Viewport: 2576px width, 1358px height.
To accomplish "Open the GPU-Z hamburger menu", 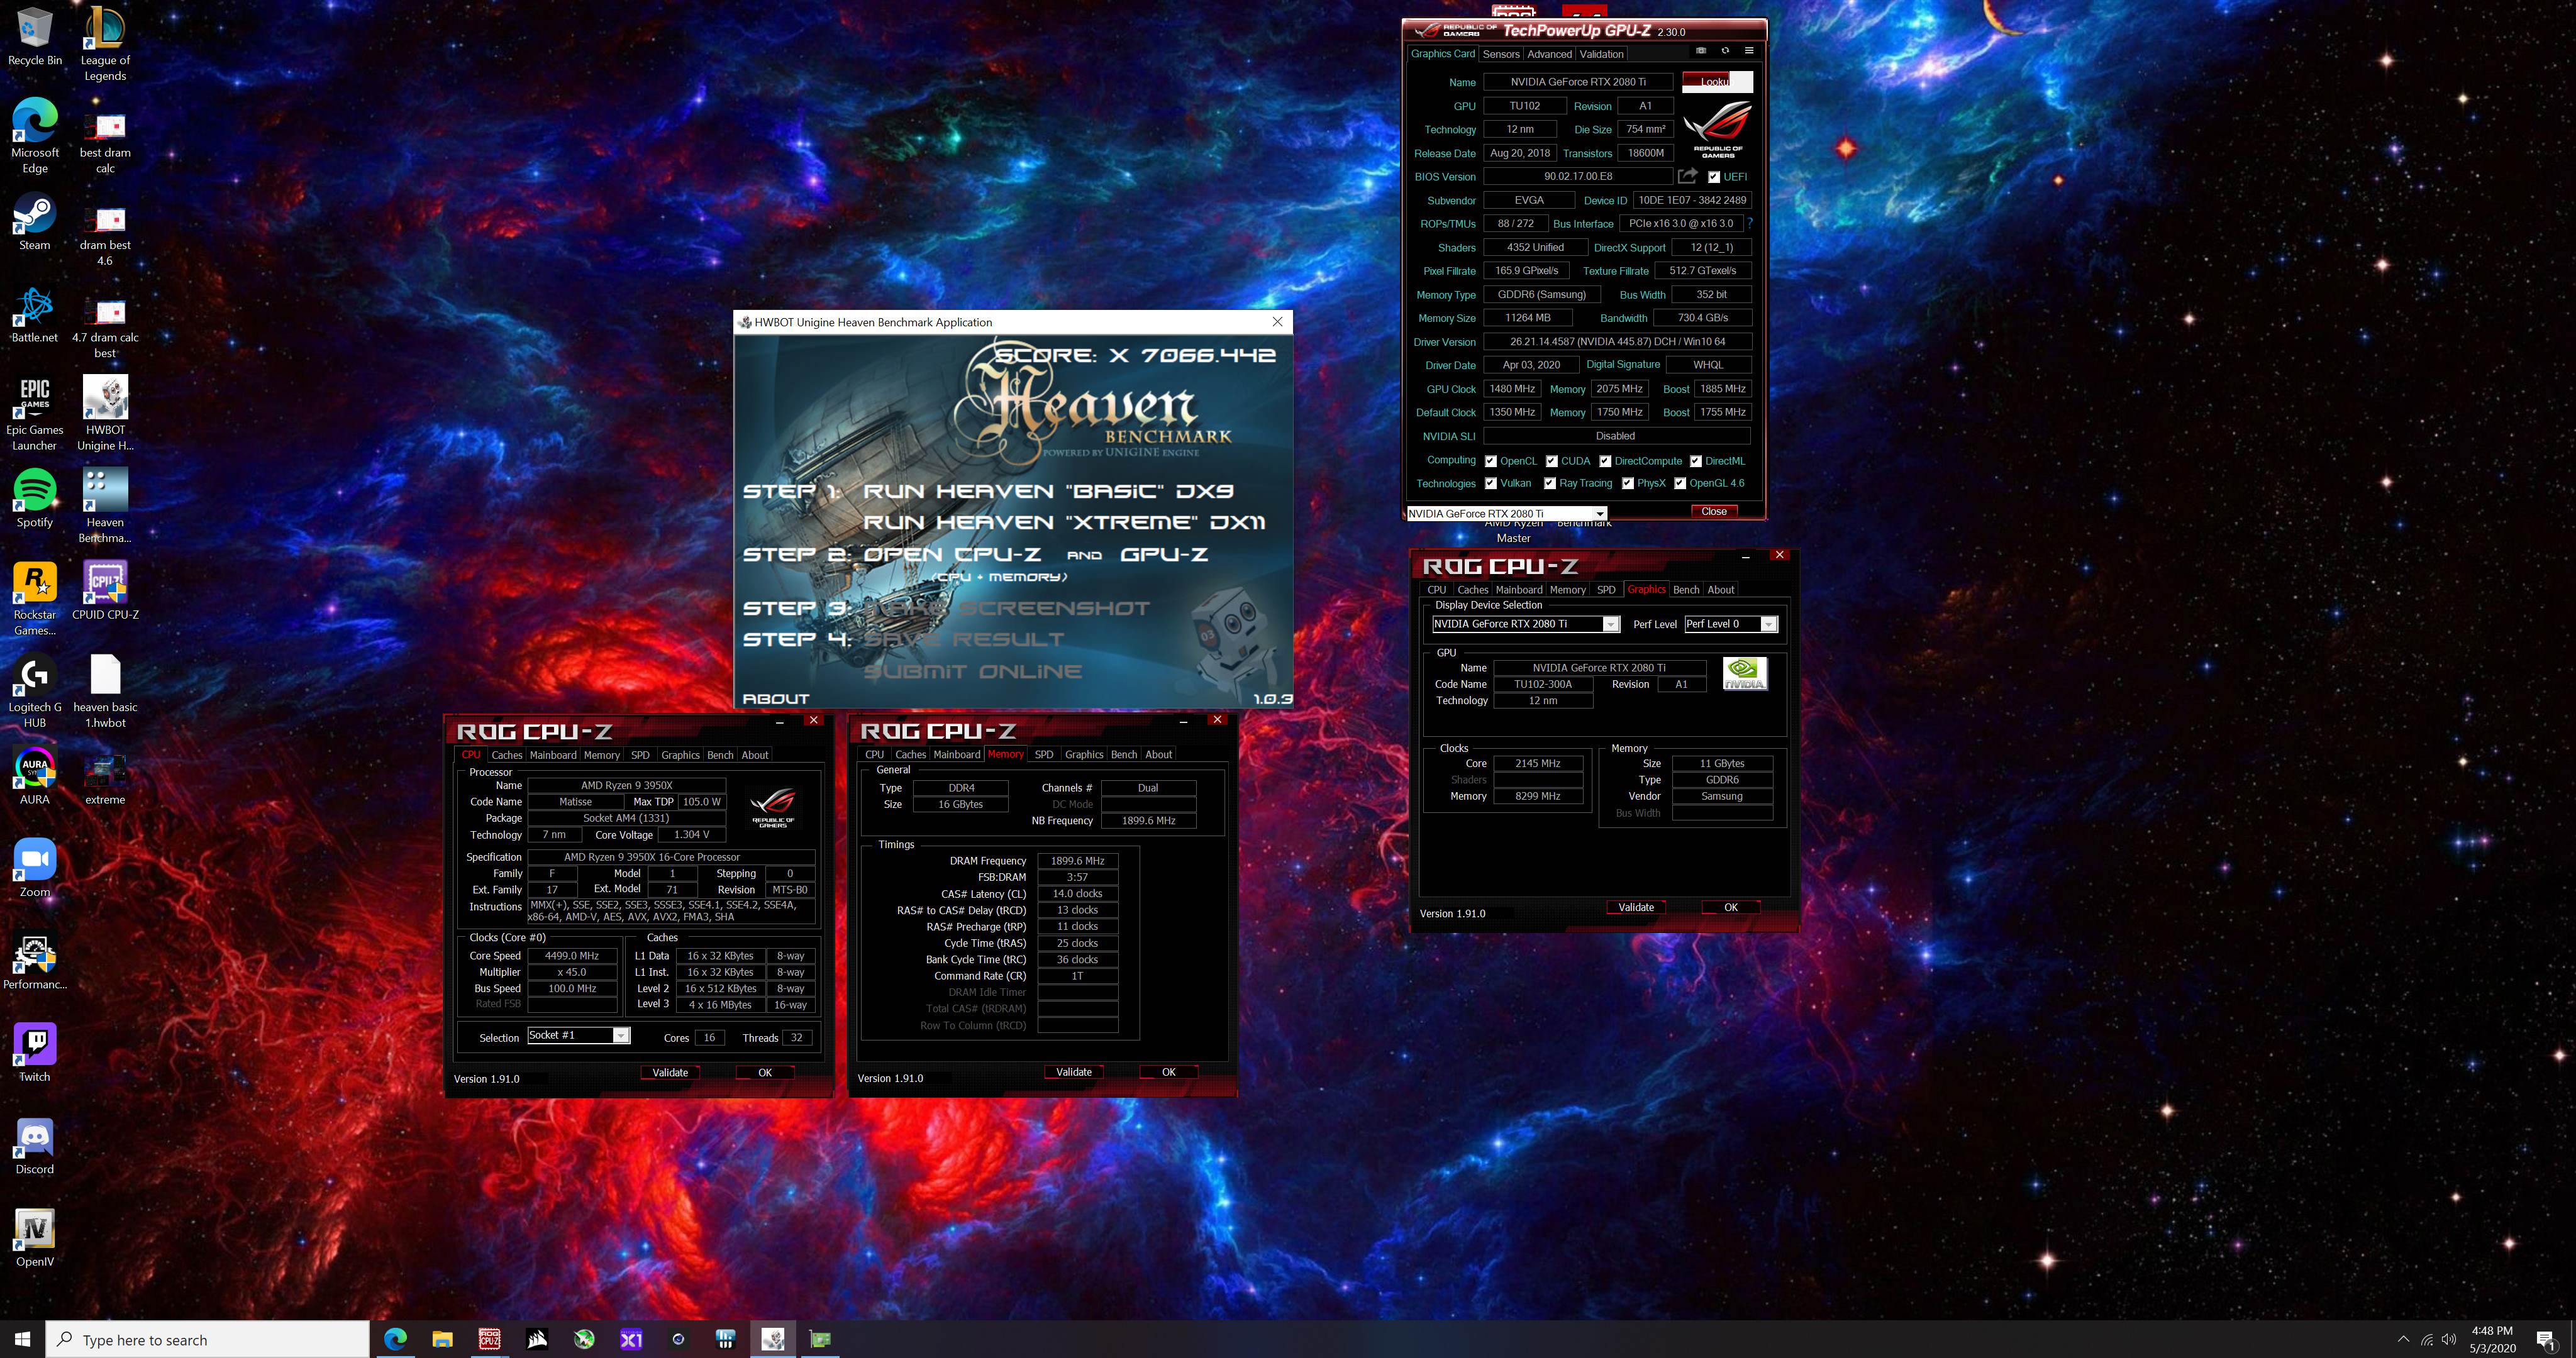I will coord(1749,51).
